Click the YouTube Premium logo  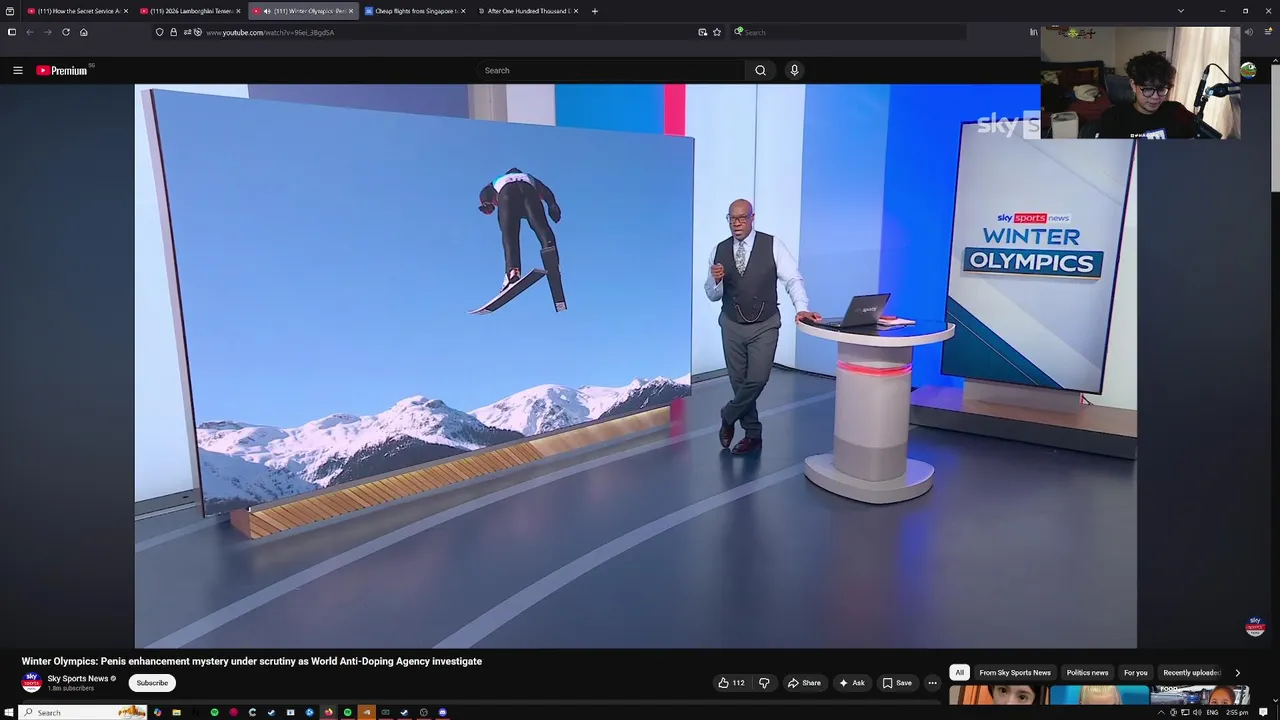click(62, 70)
